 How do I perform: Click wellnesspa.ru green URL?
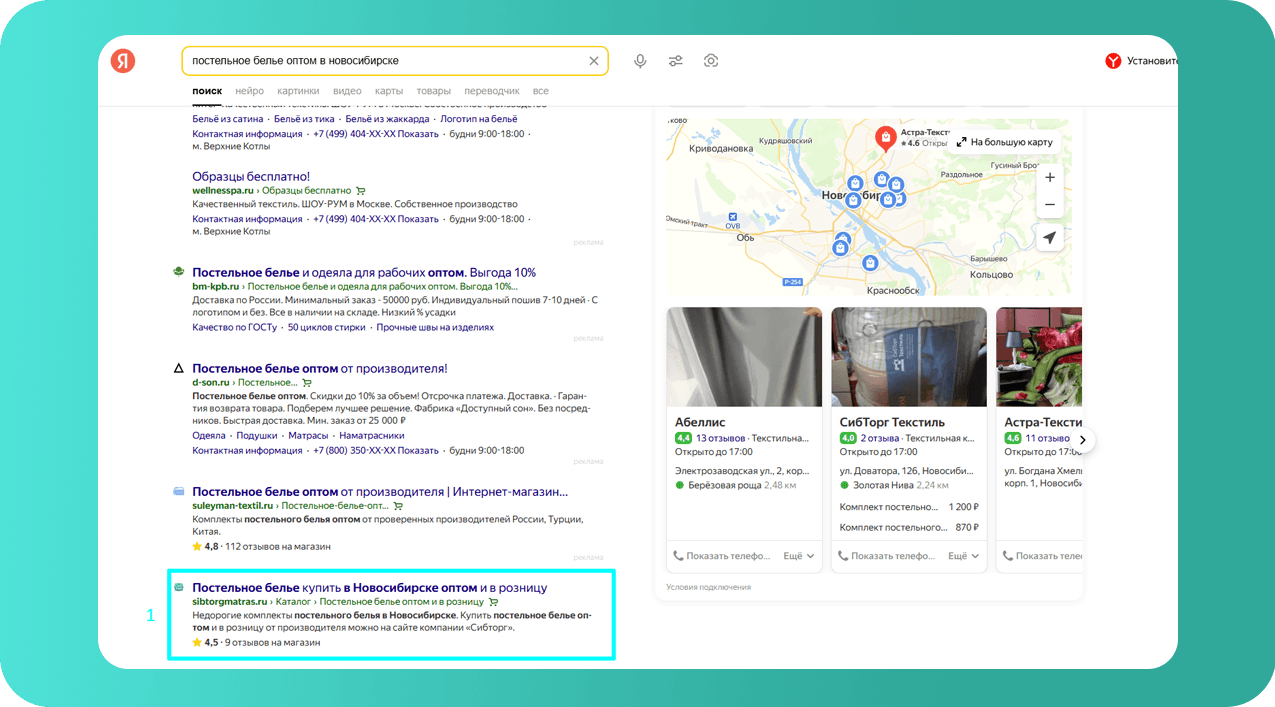point(223,191)
